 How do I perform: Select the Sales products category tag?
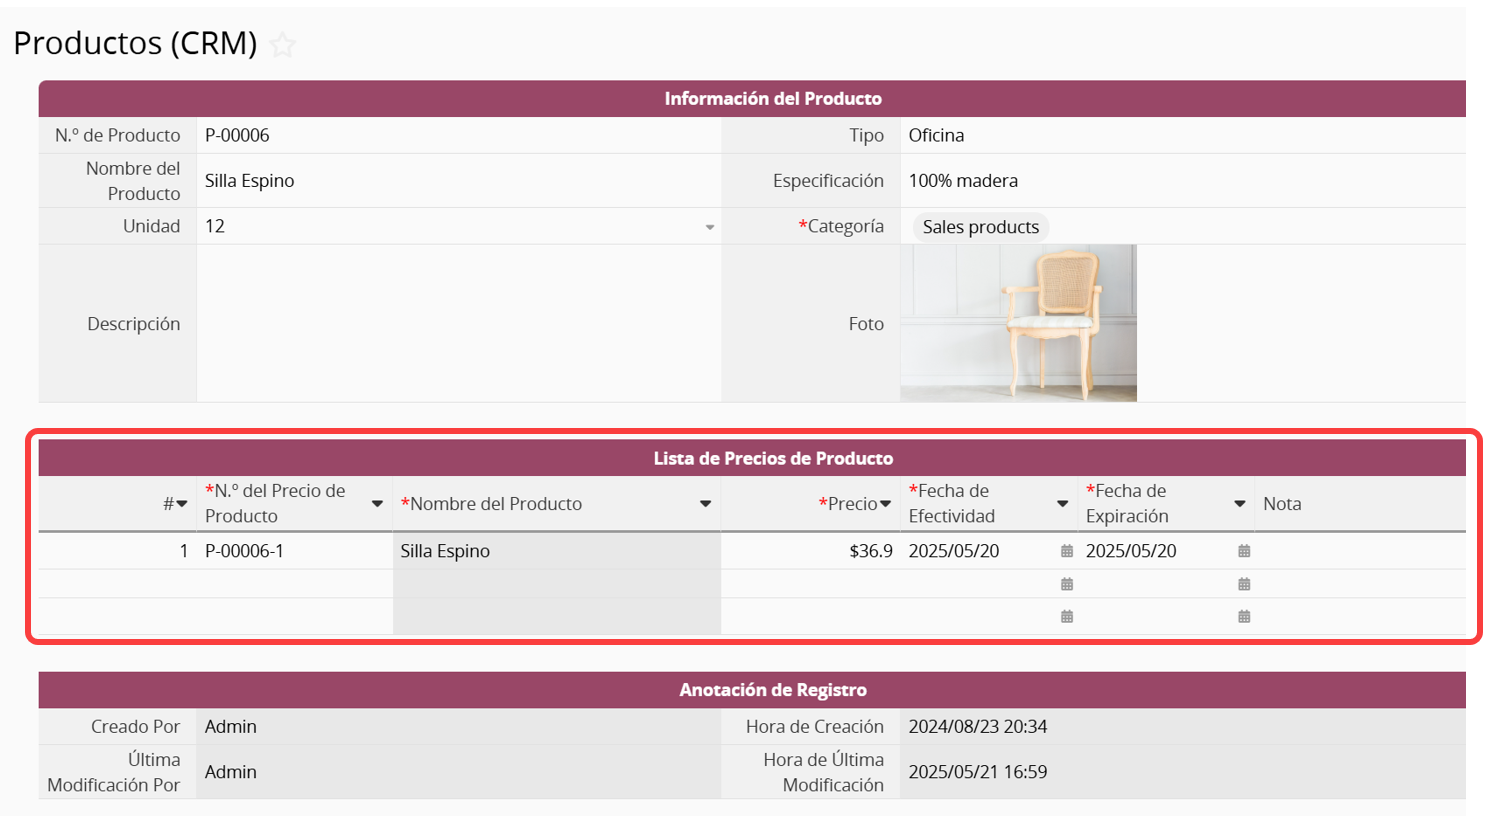(x=980, y=227)
